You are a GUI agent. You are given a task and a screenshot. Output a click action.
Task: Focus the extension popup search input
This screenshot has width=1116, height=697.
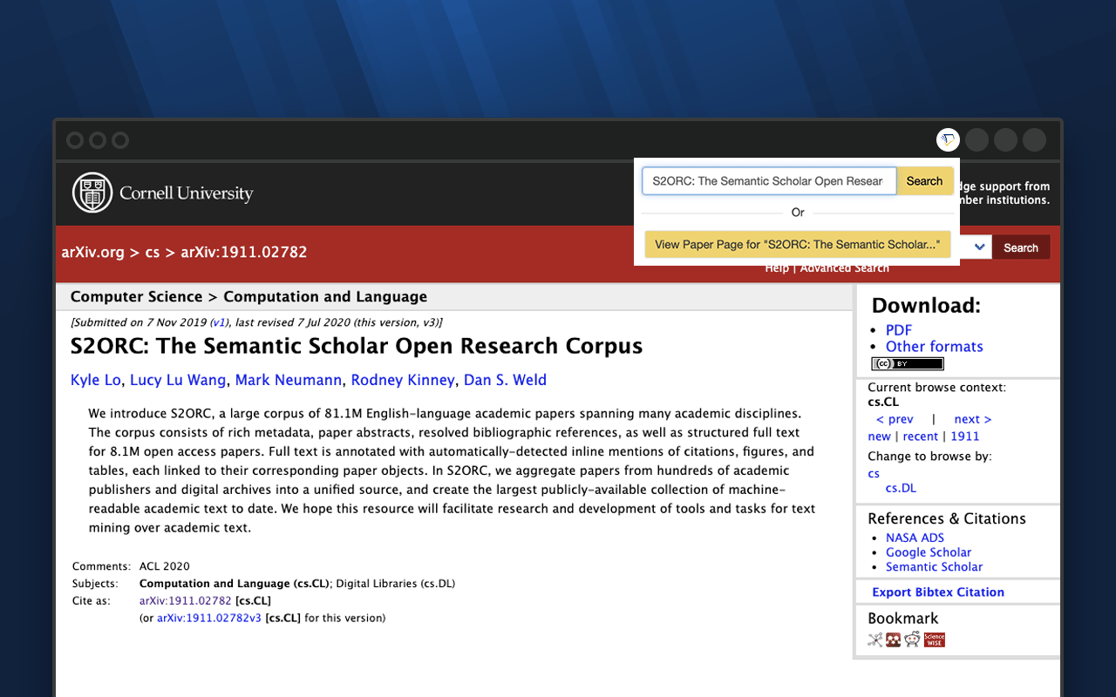click(x=768, y=181)
